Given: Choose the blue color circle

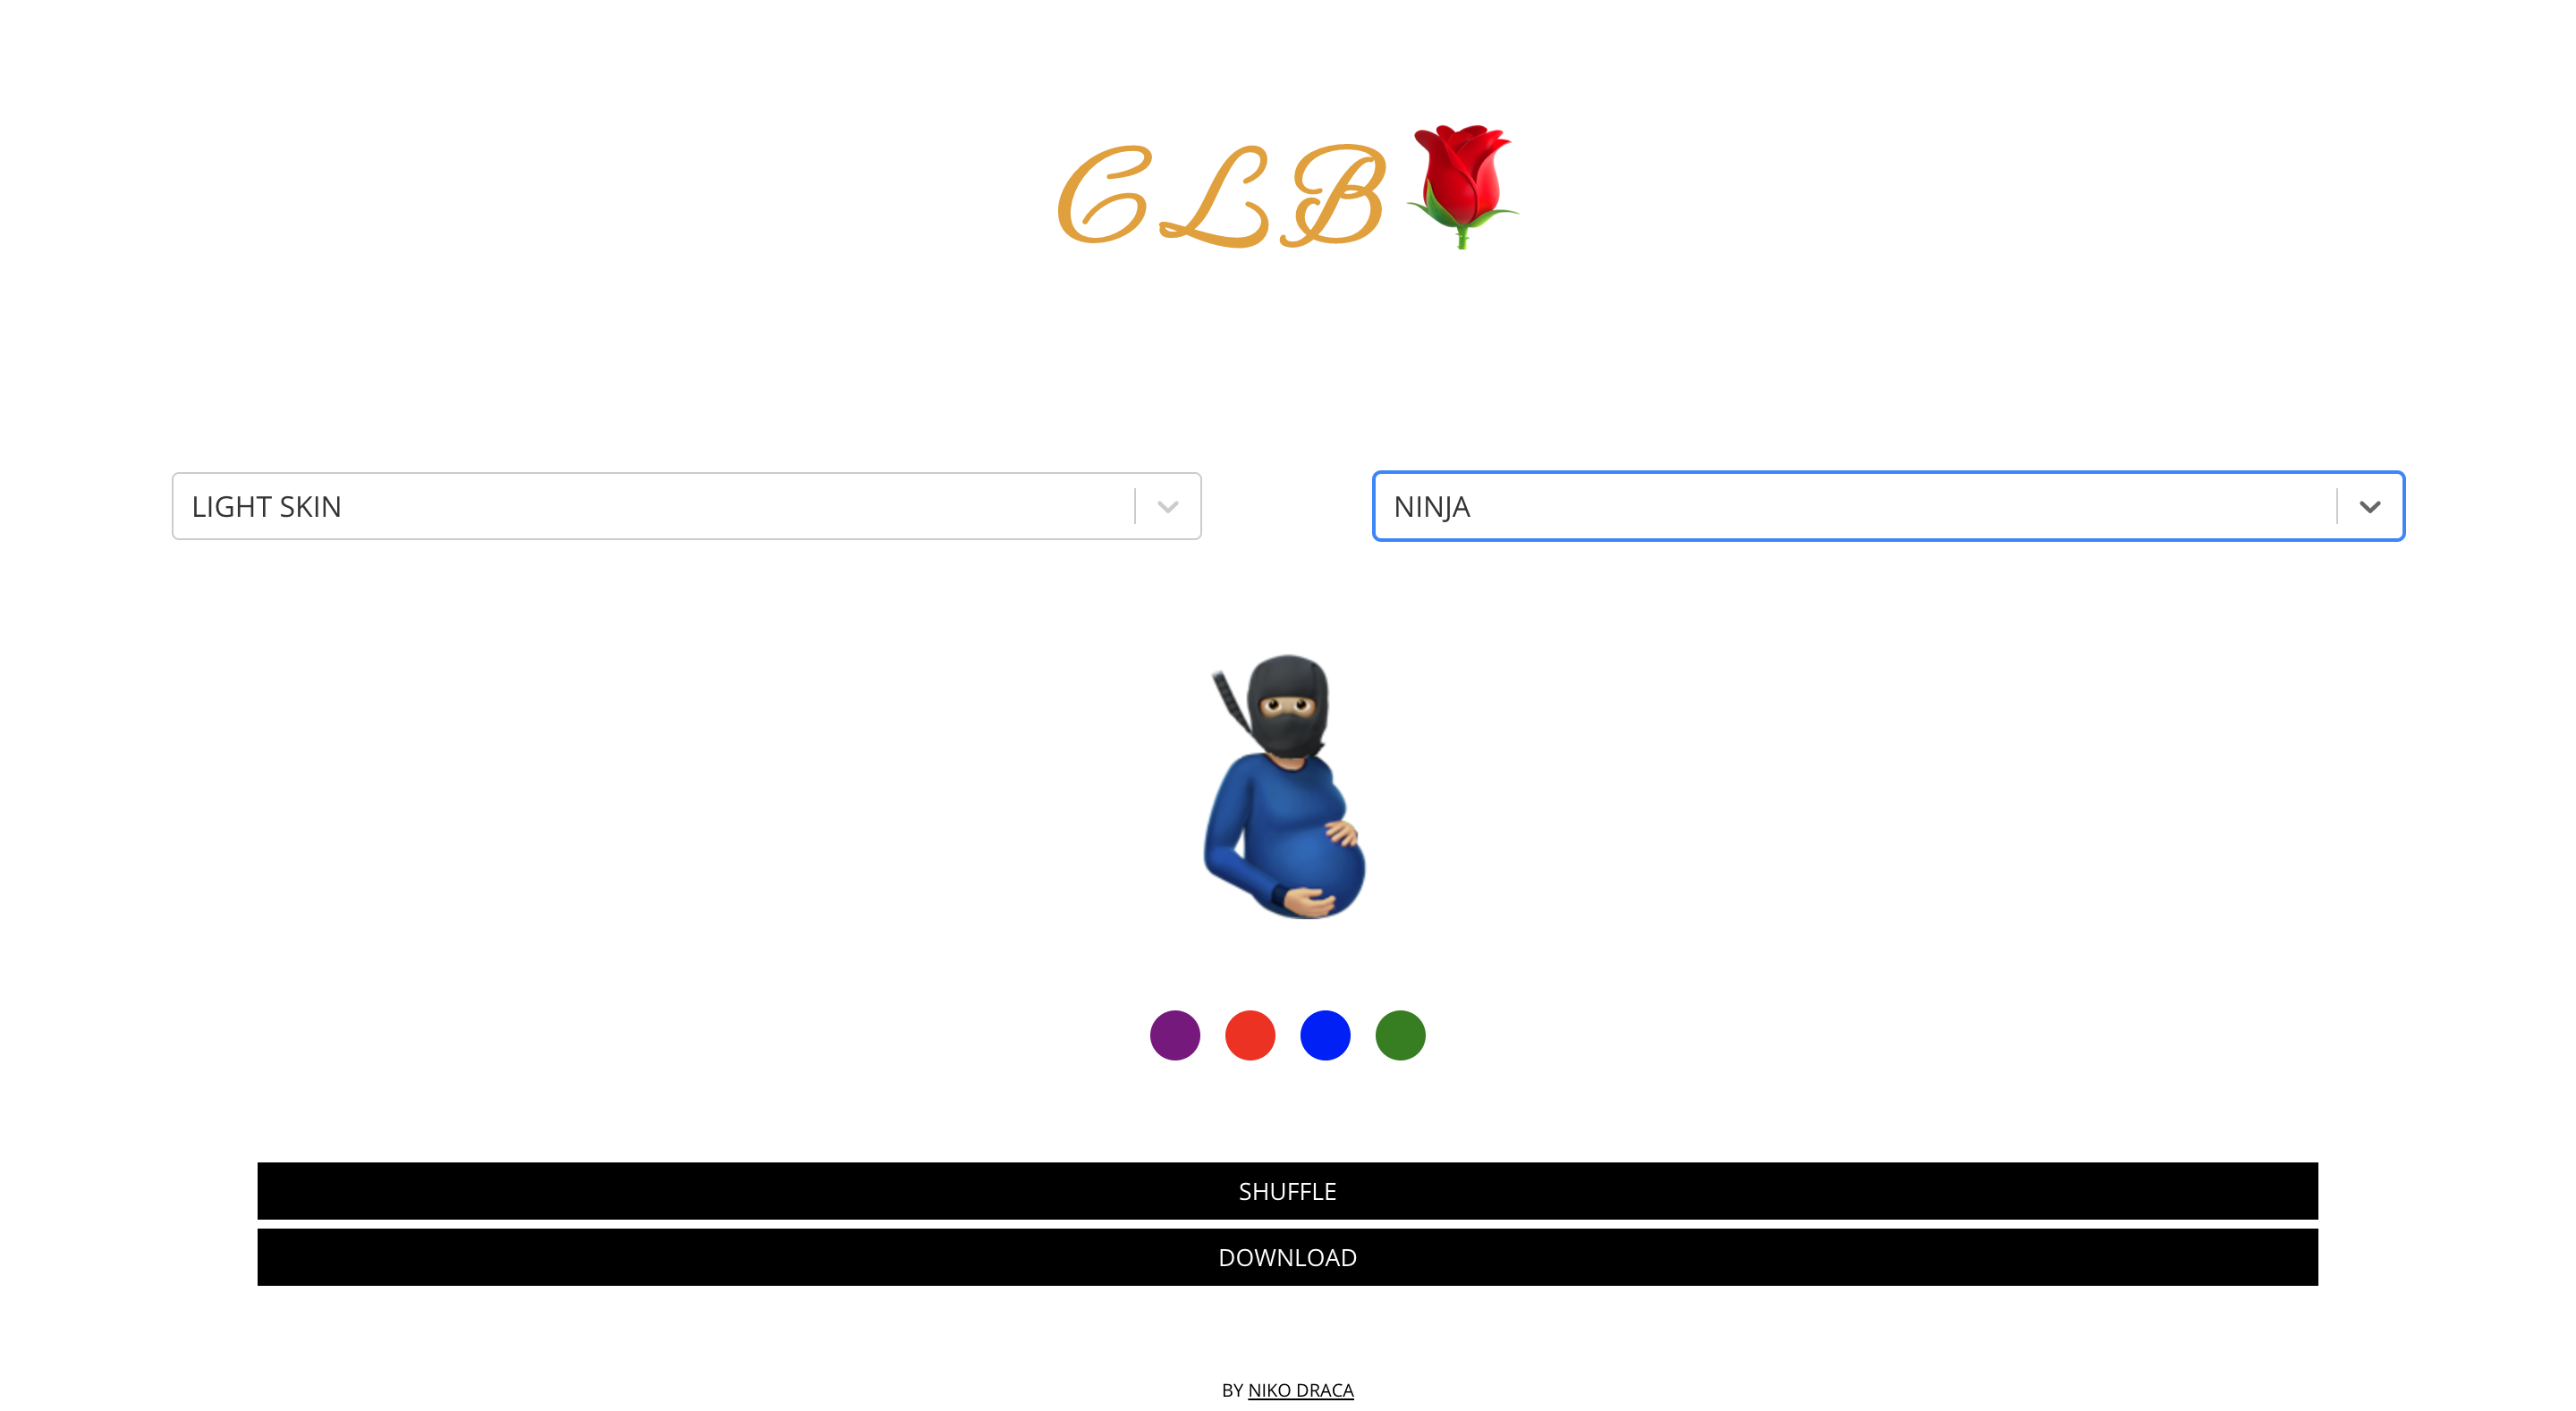Looking at the screenshot, I should click(1325, 1035).
